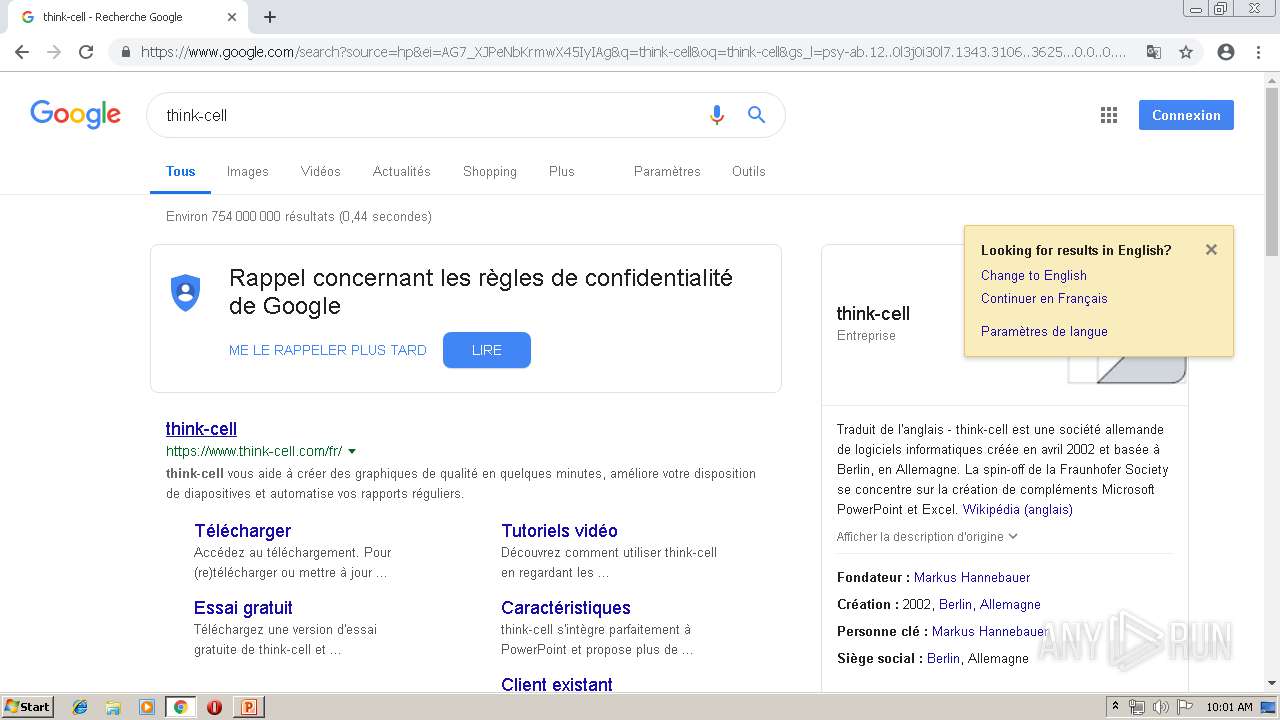Click Berlin link in Siège social row
Image resolution: width=1280 pixels, height=720 pixels.
943,658
